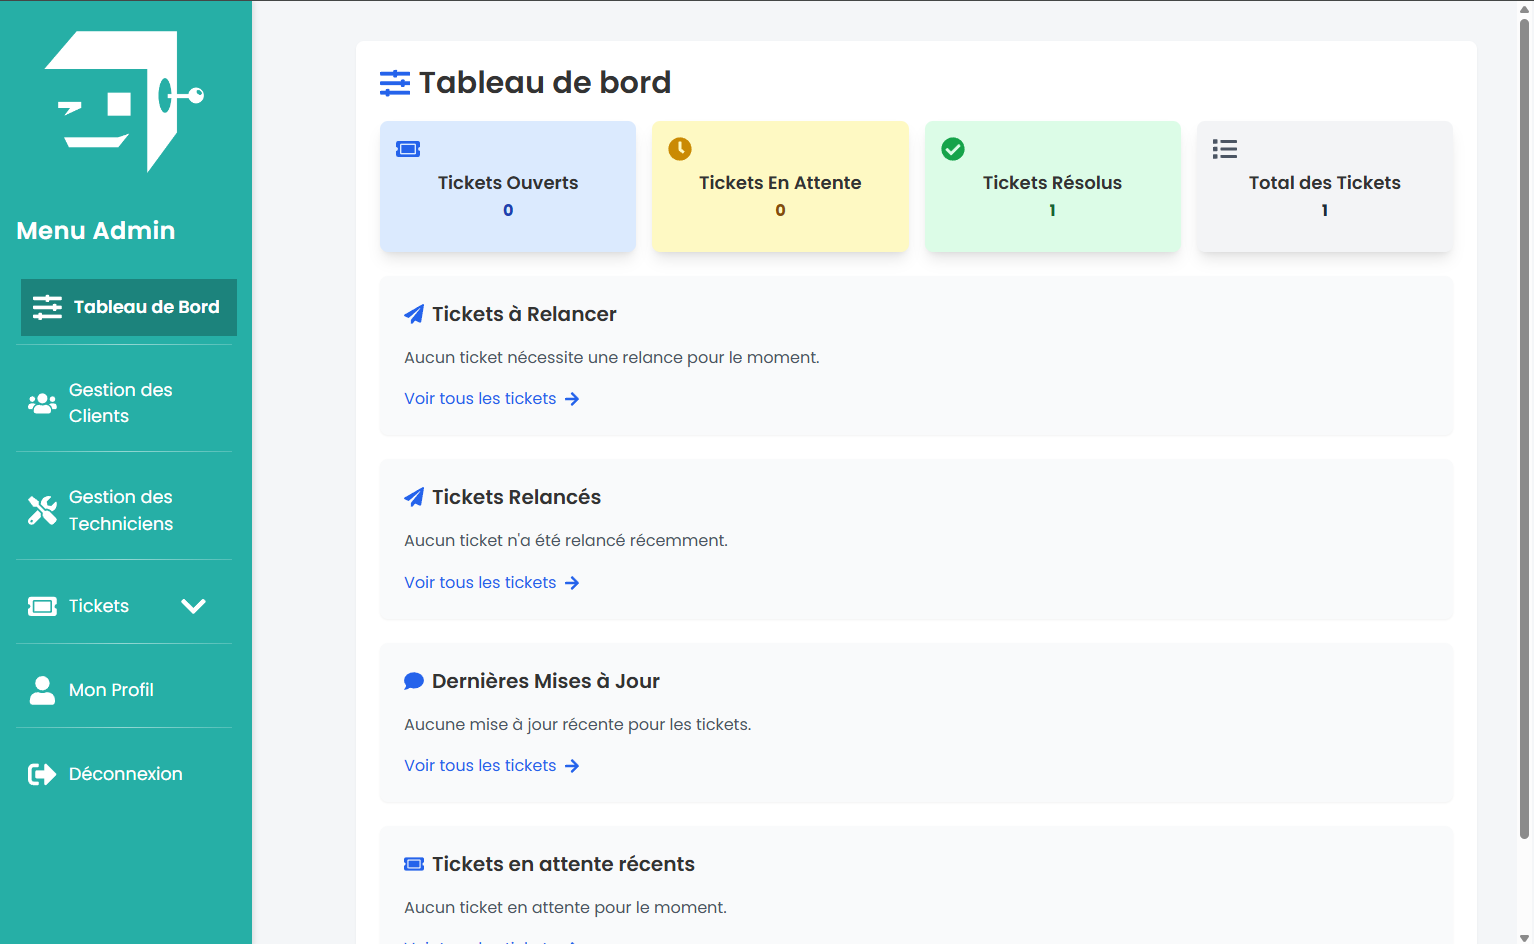Image resolution: width=1534 pixels, height=944 pixels.
Task: Select Gestion des Clients in the admin menu
Action: 120,402
